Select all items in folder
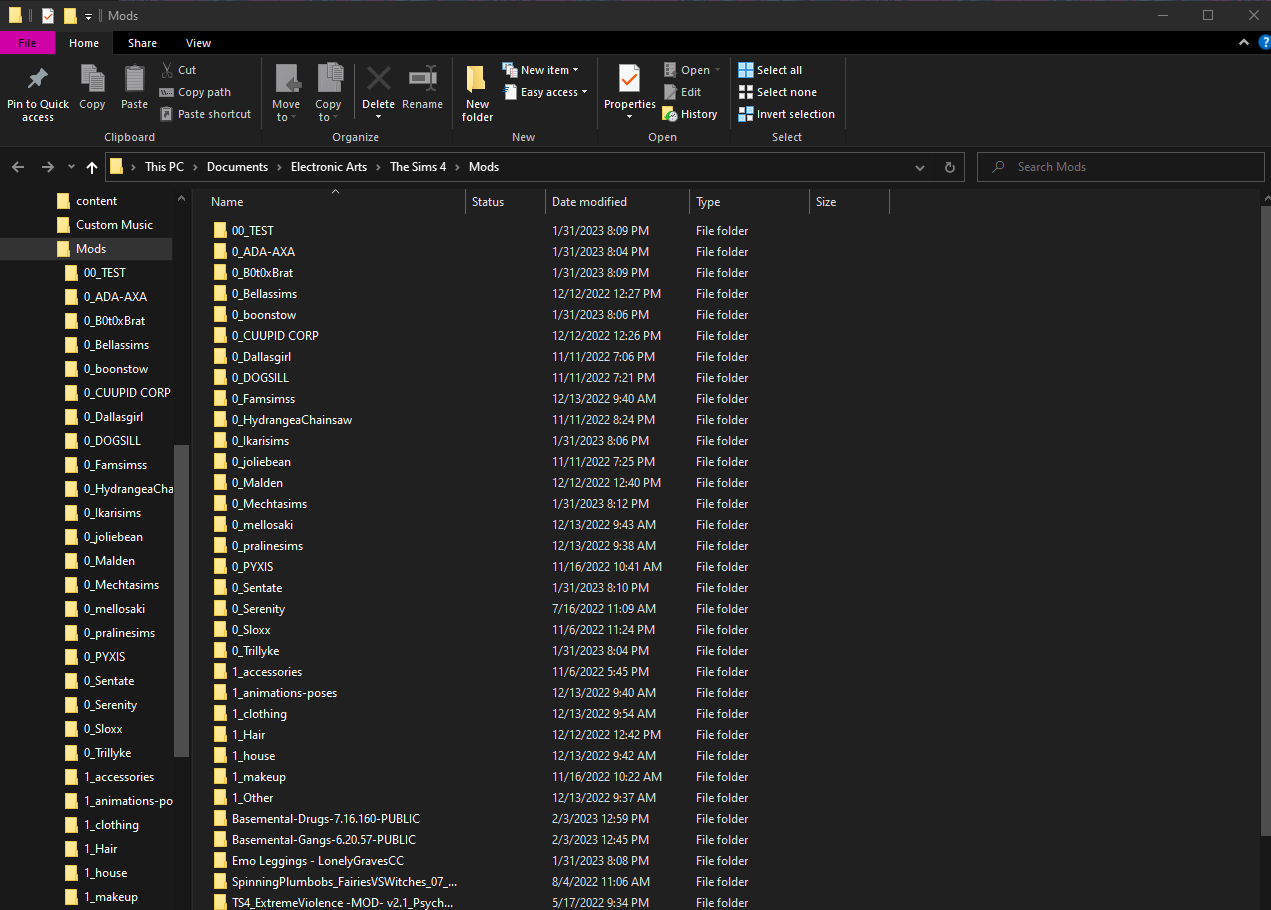This screenshot has height=910, width=1271. [770, 70]
